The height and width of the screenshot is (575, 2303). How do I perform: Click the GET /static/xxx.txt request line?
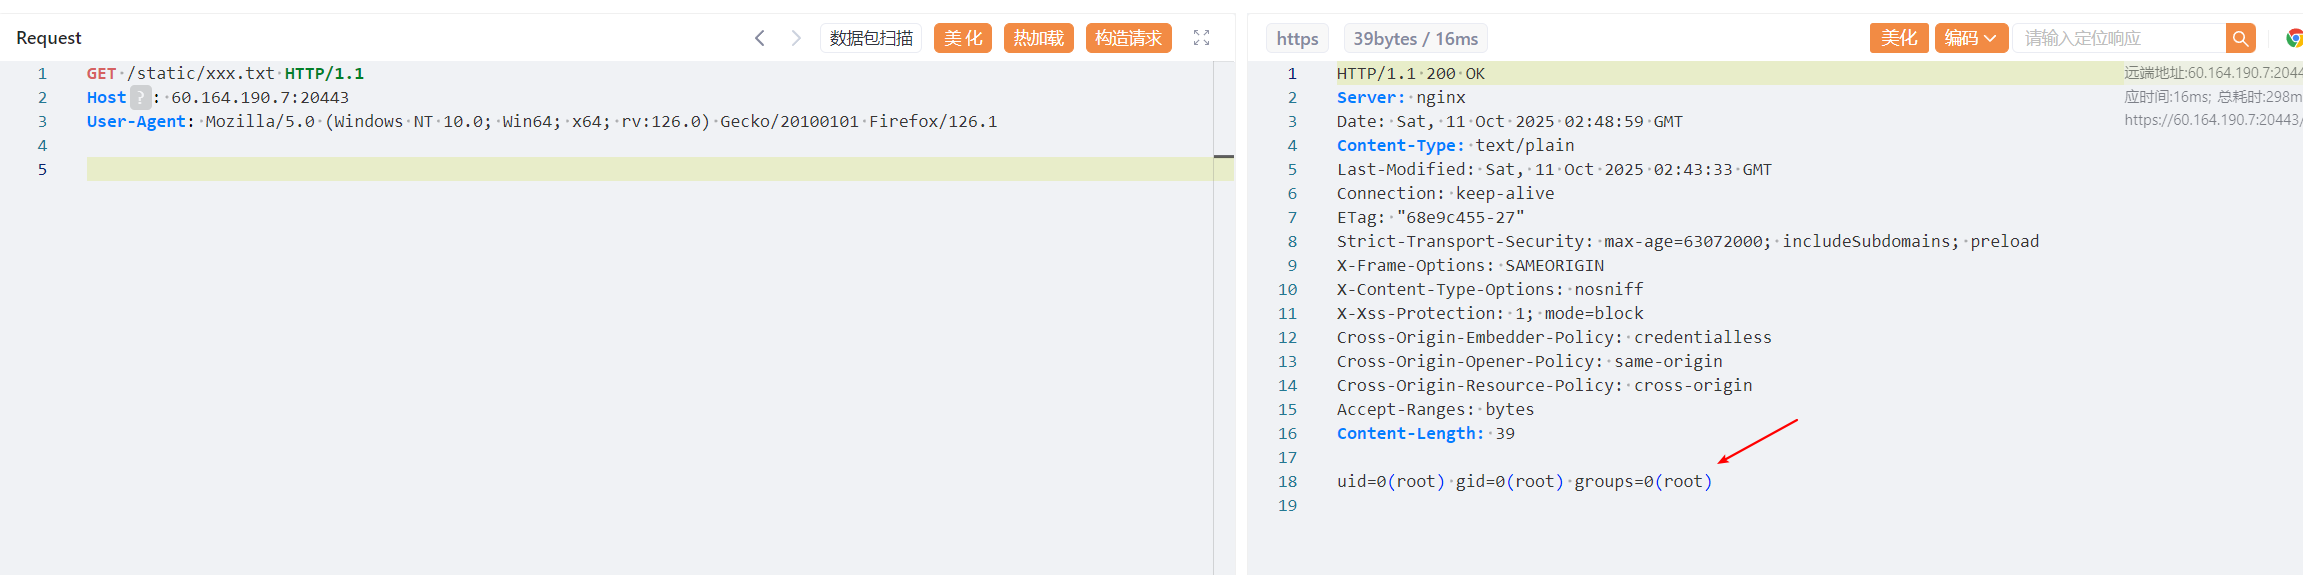coord(225,74)
